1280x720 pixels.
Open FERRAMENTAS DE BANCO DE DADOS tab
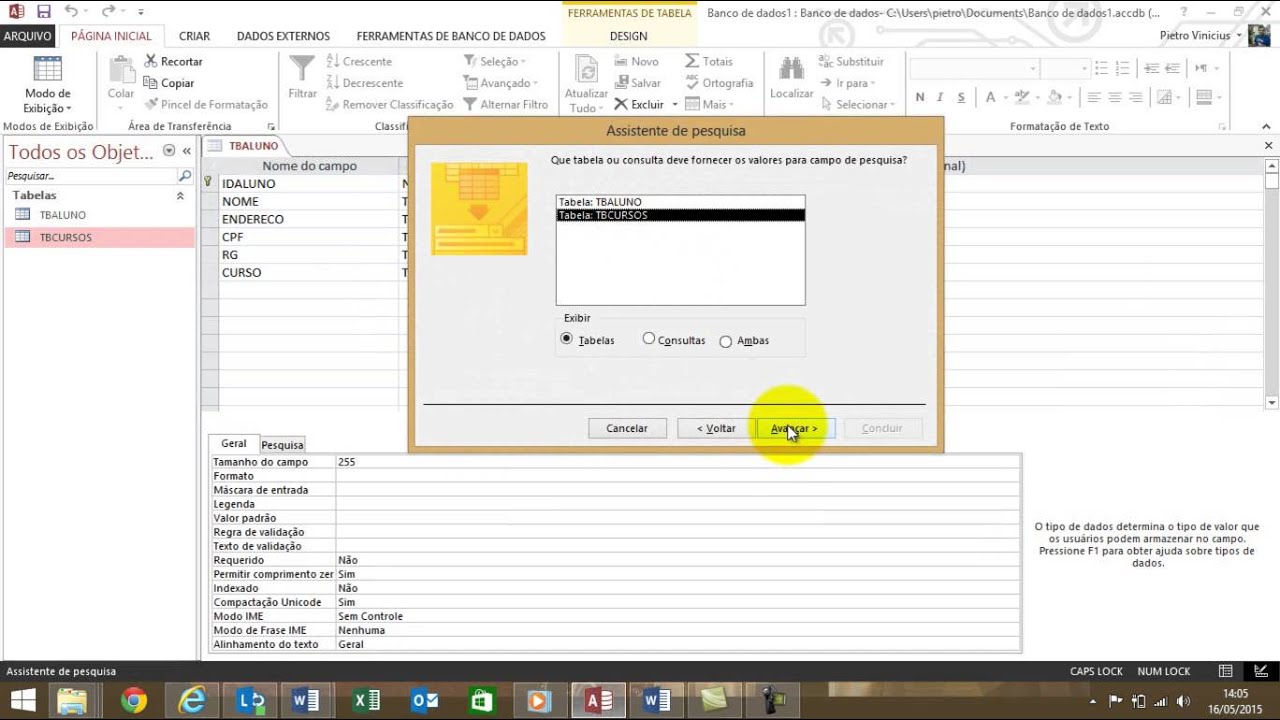(x=451, y=36)
